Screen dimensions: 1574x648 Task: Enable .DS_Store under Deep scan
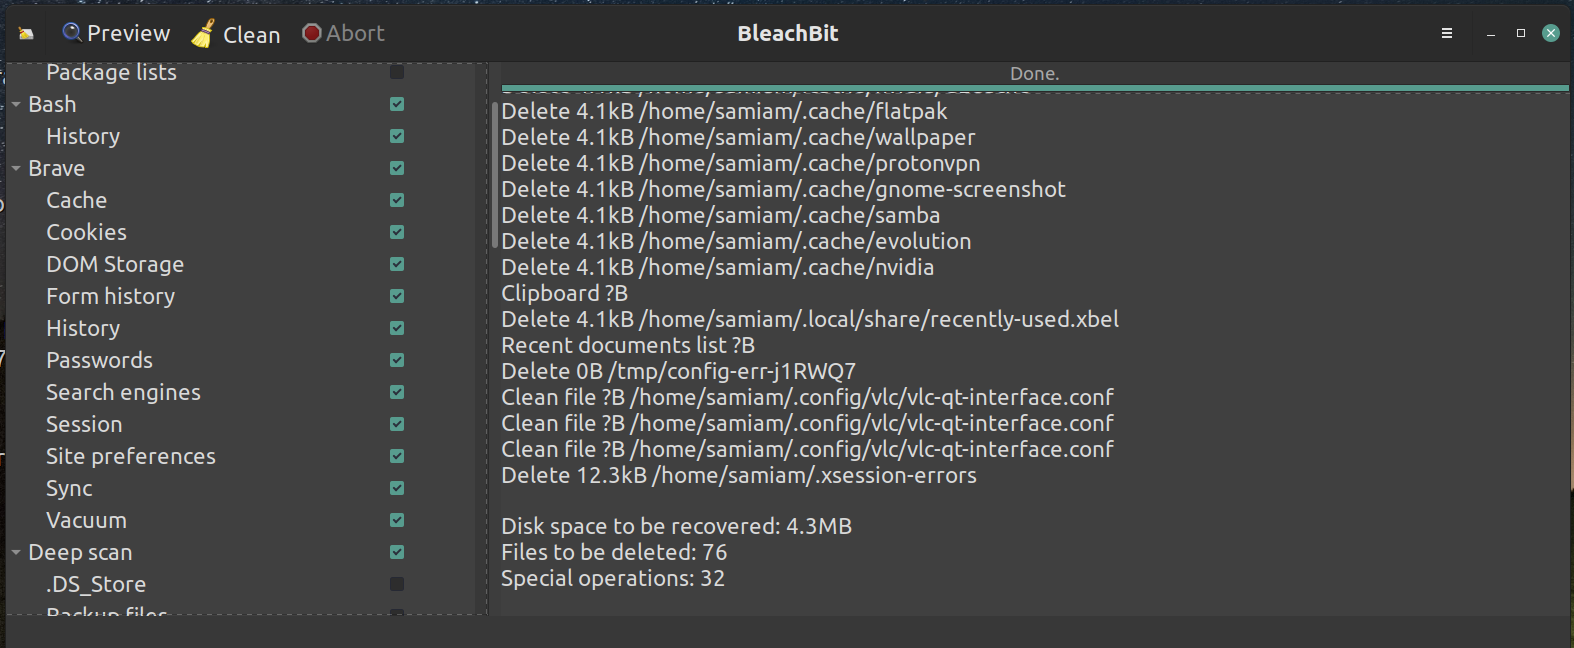(x=396, y=584)
